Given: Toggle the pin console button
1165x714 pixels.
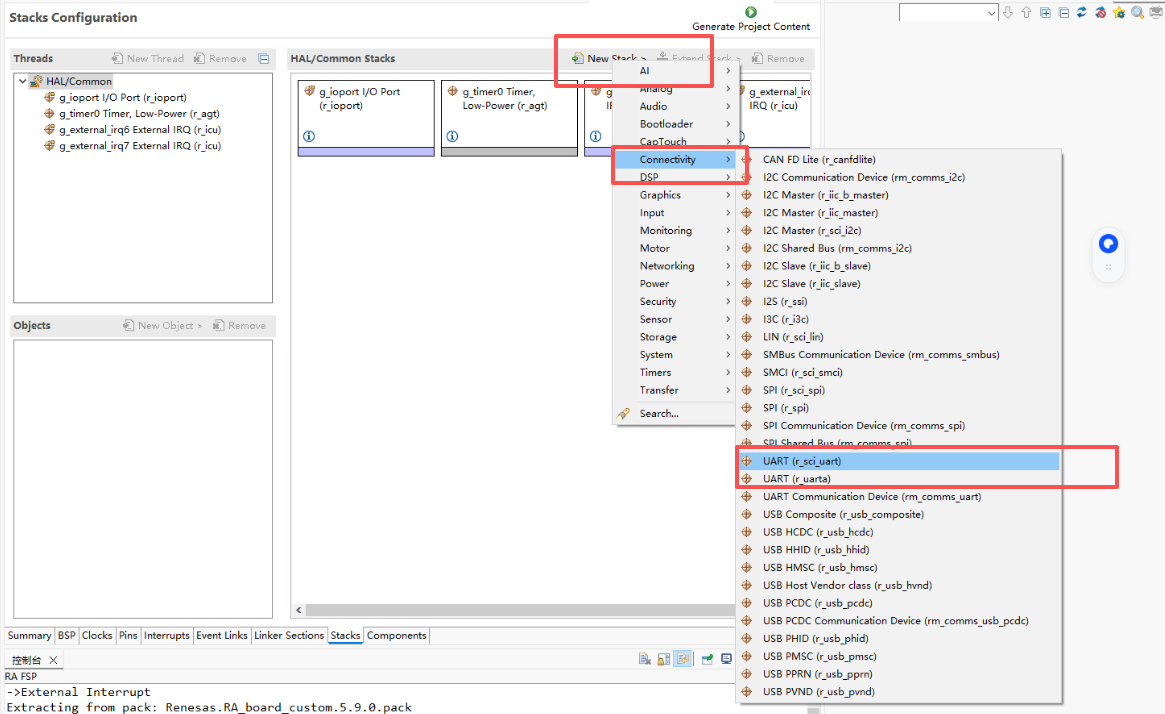Looking at the screenshot, I should pos(708,659).
